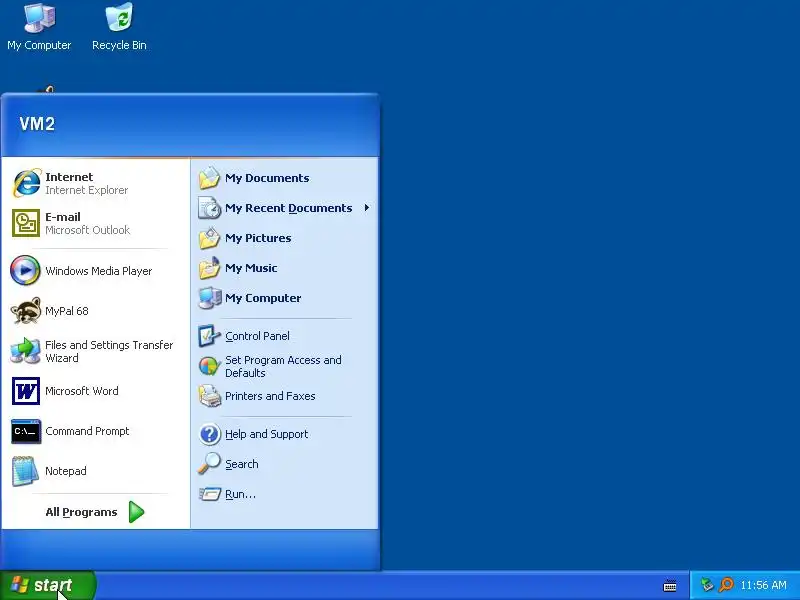Click the Set Program Access and Defaults icon
Image resolution: width=800 pixels, height=600 pixels.
point(209,366)
